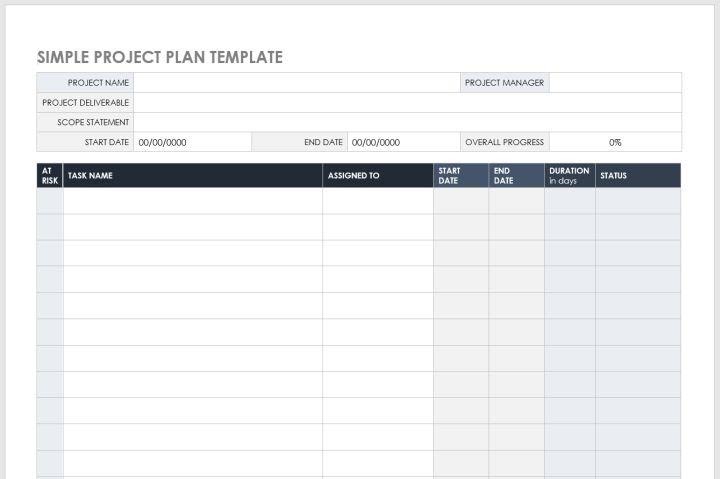
Task: Select the first row's Status cell
Action: coord(638,201)
